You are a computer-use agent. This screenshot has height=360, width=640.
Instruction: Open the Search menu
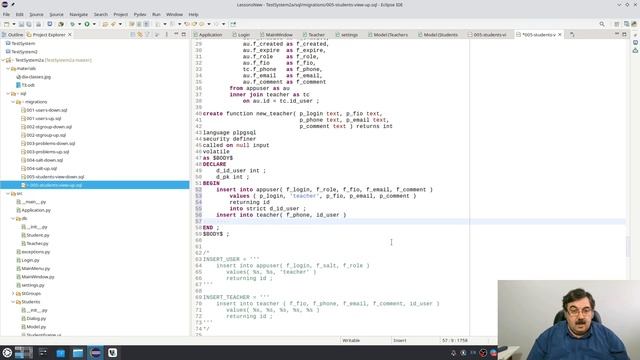pos(101,14)
